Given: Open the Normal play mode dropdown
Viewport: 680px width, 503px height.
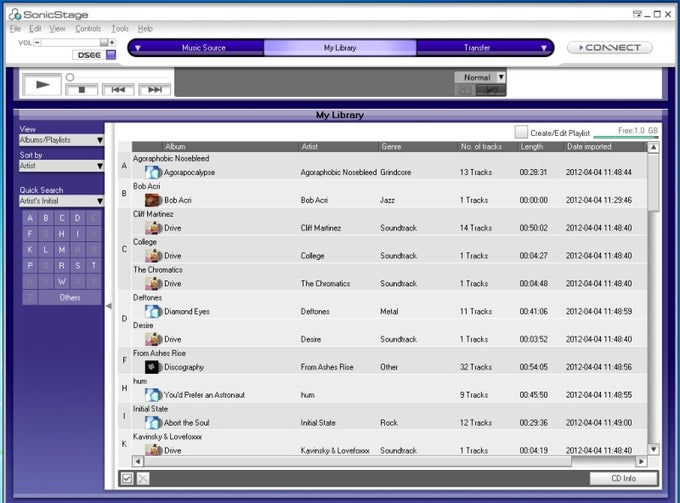Looking at the screenshot, I should (x=480, y=77).
